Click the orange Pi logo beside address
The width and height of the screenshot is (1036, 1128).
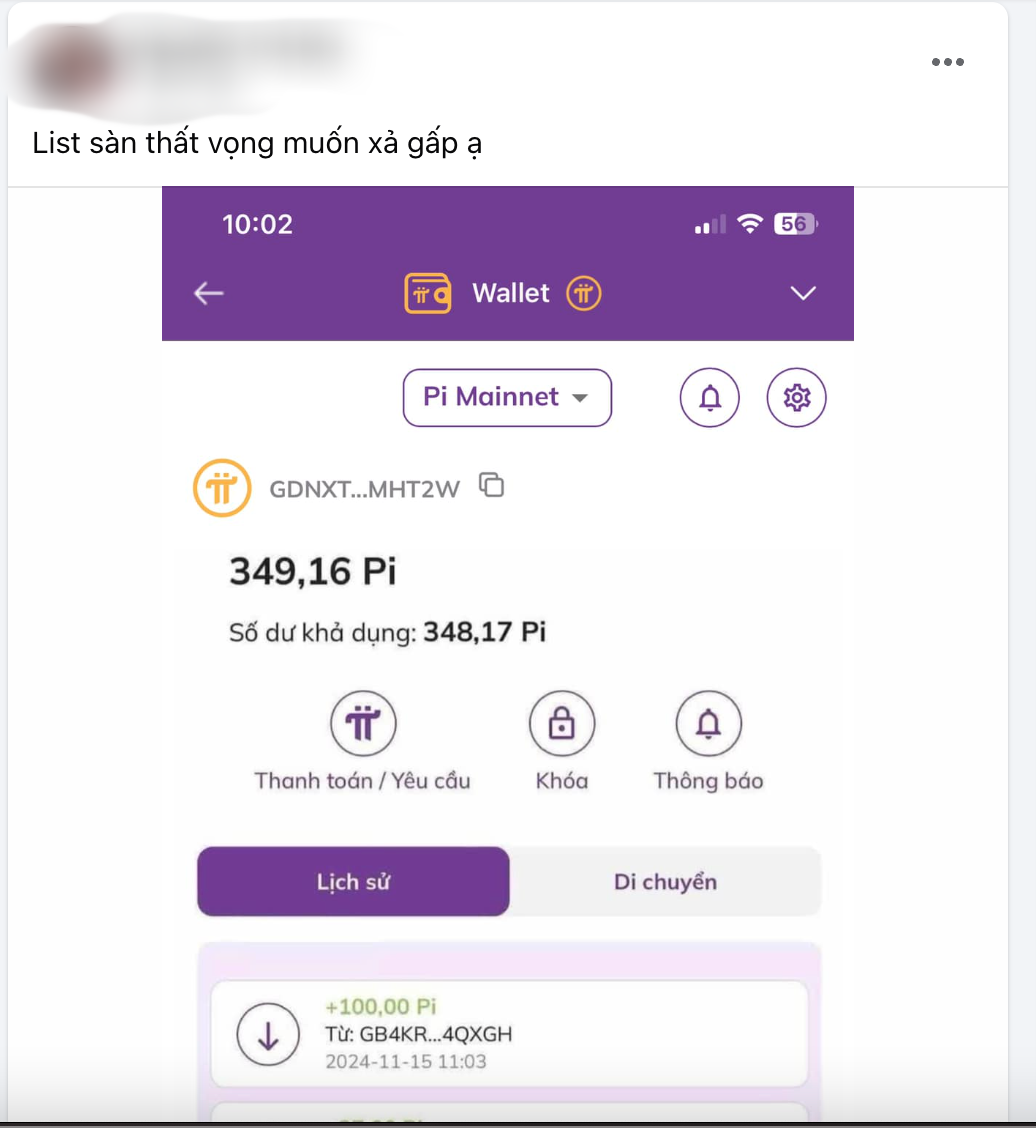click(x=222, y=488)
